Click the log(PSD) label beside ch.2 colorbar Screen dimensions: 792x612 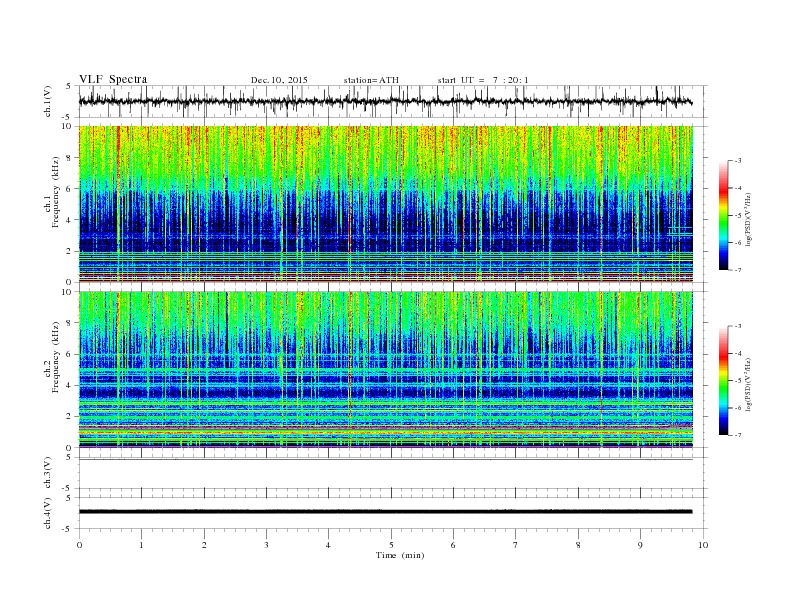tap(748, 384)
